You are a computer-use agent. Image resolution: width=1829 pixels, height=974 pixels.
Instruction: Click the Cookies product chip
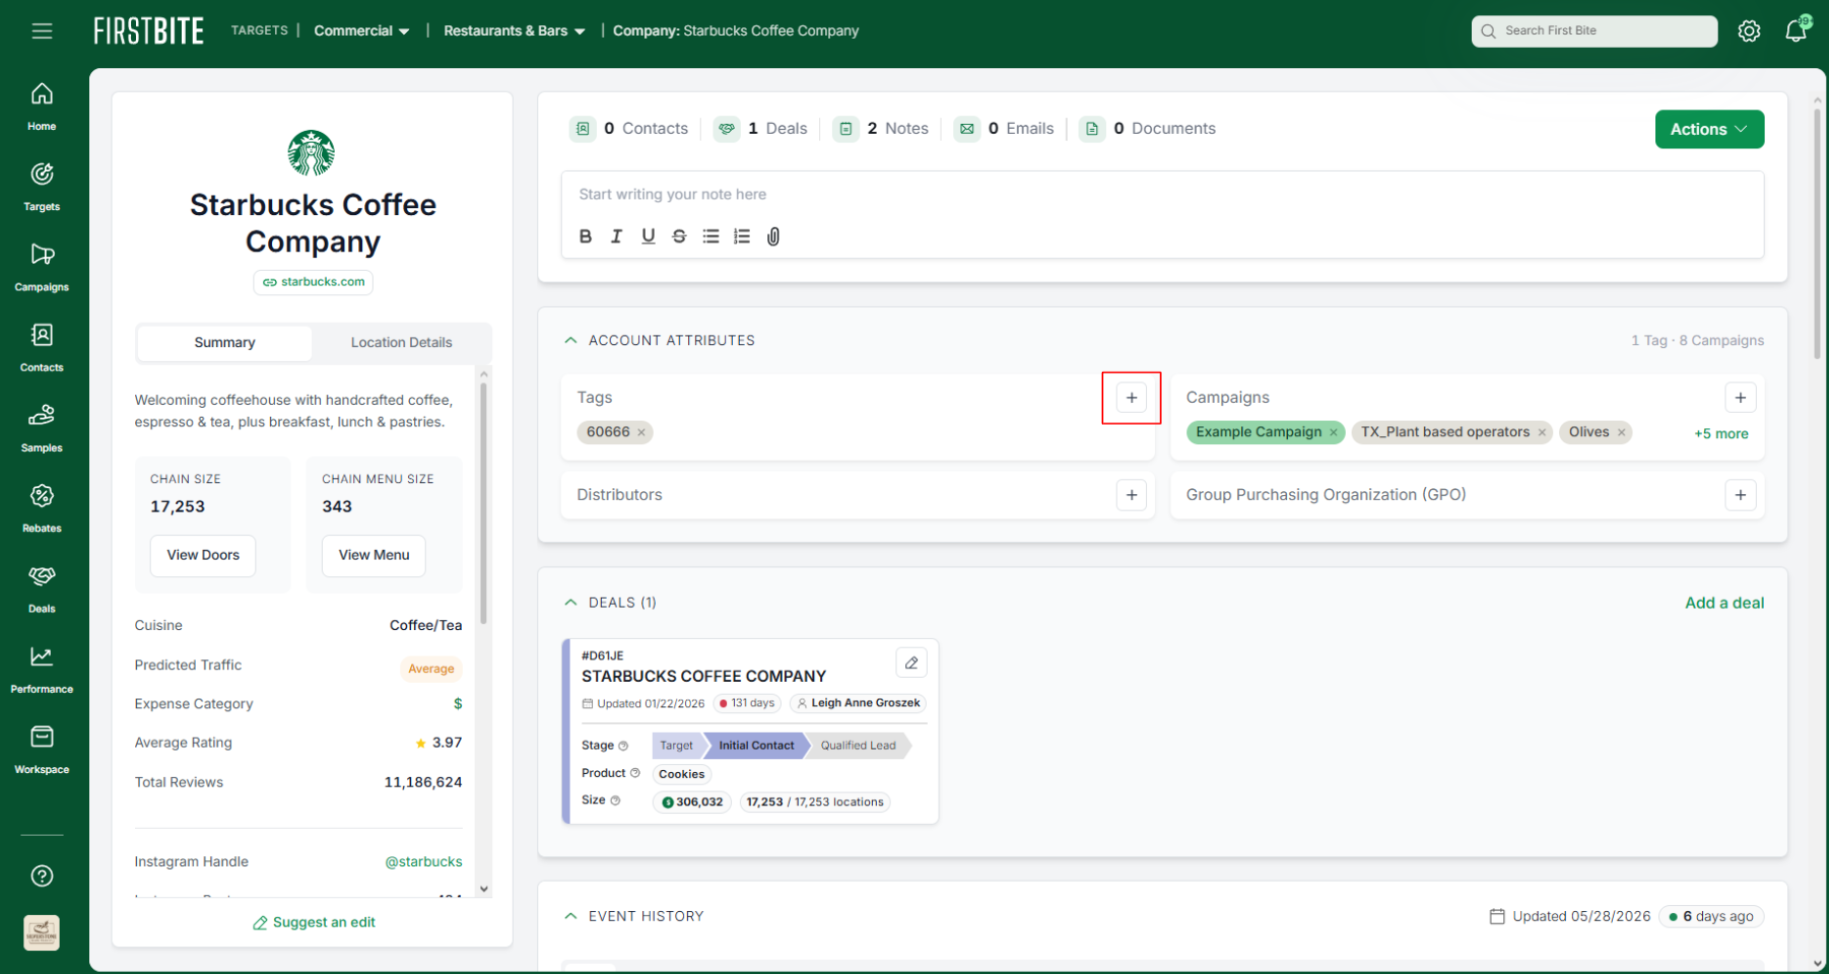click(681, 774)
